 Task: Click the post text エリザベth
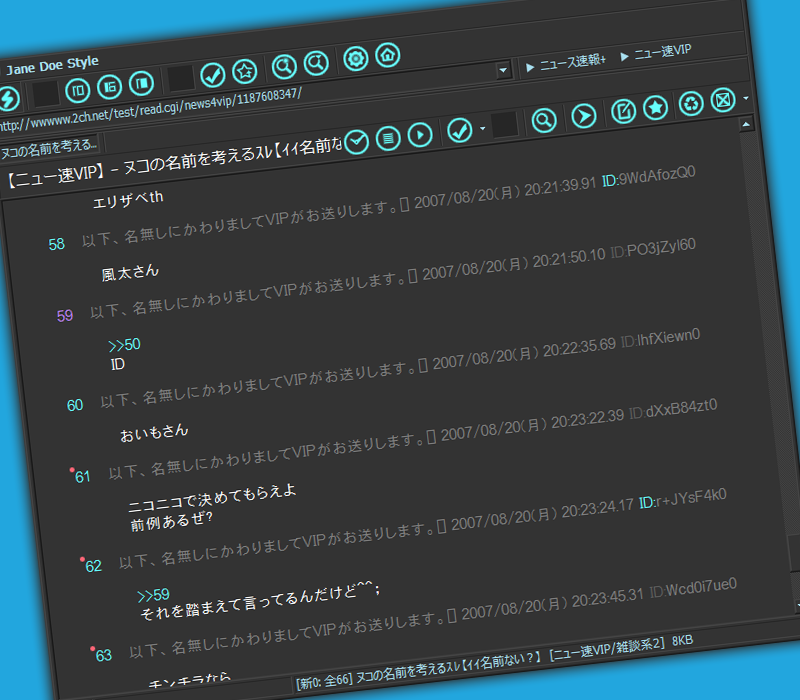pos(128,199)
